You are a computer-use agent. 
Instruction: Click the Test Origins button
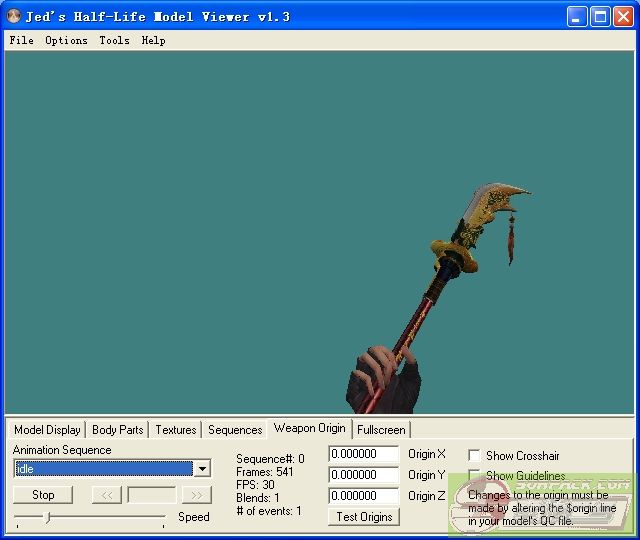pyautogui.click(x=364, y=516)
